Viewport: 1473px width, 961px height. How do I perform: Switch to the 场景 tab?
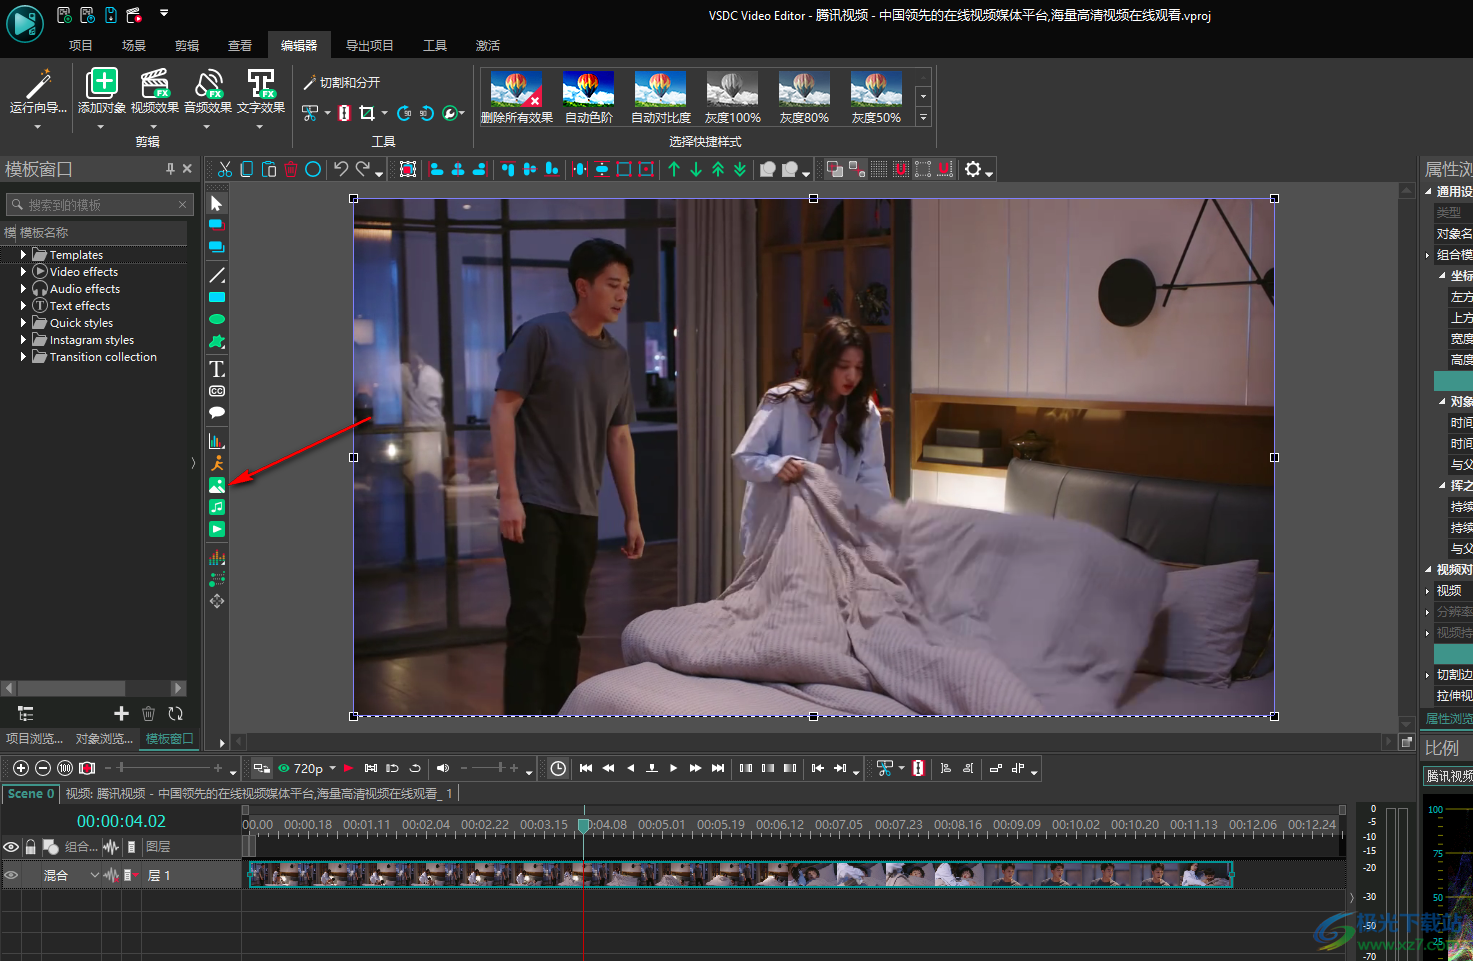pyautogui.click(x=134, y=46)
